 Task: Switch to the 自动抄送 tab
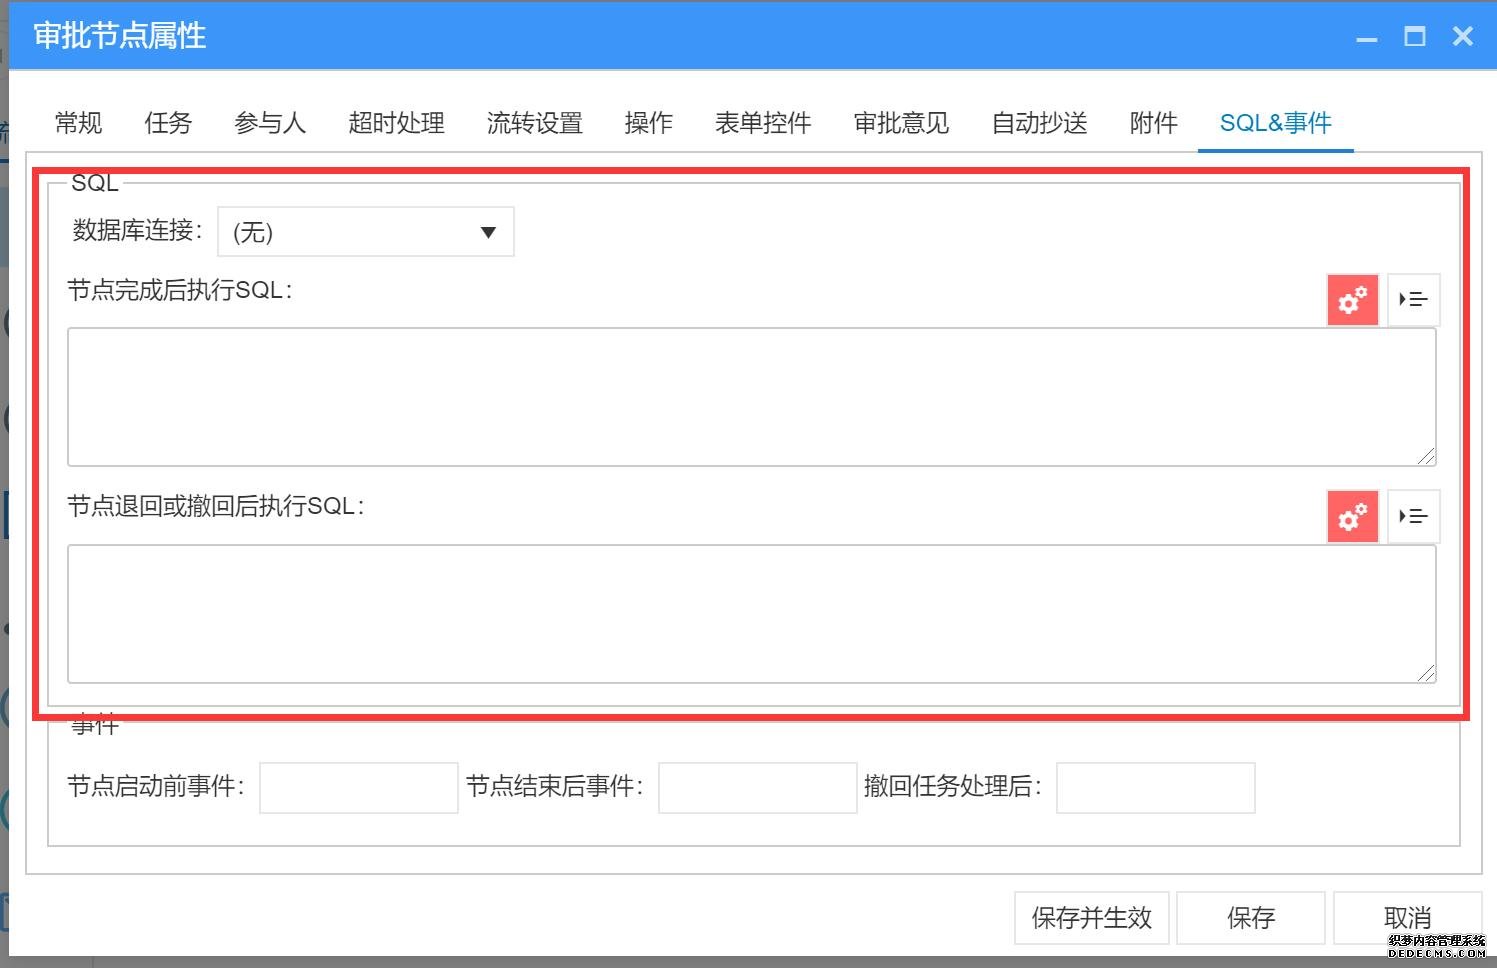pos(1039,123)
